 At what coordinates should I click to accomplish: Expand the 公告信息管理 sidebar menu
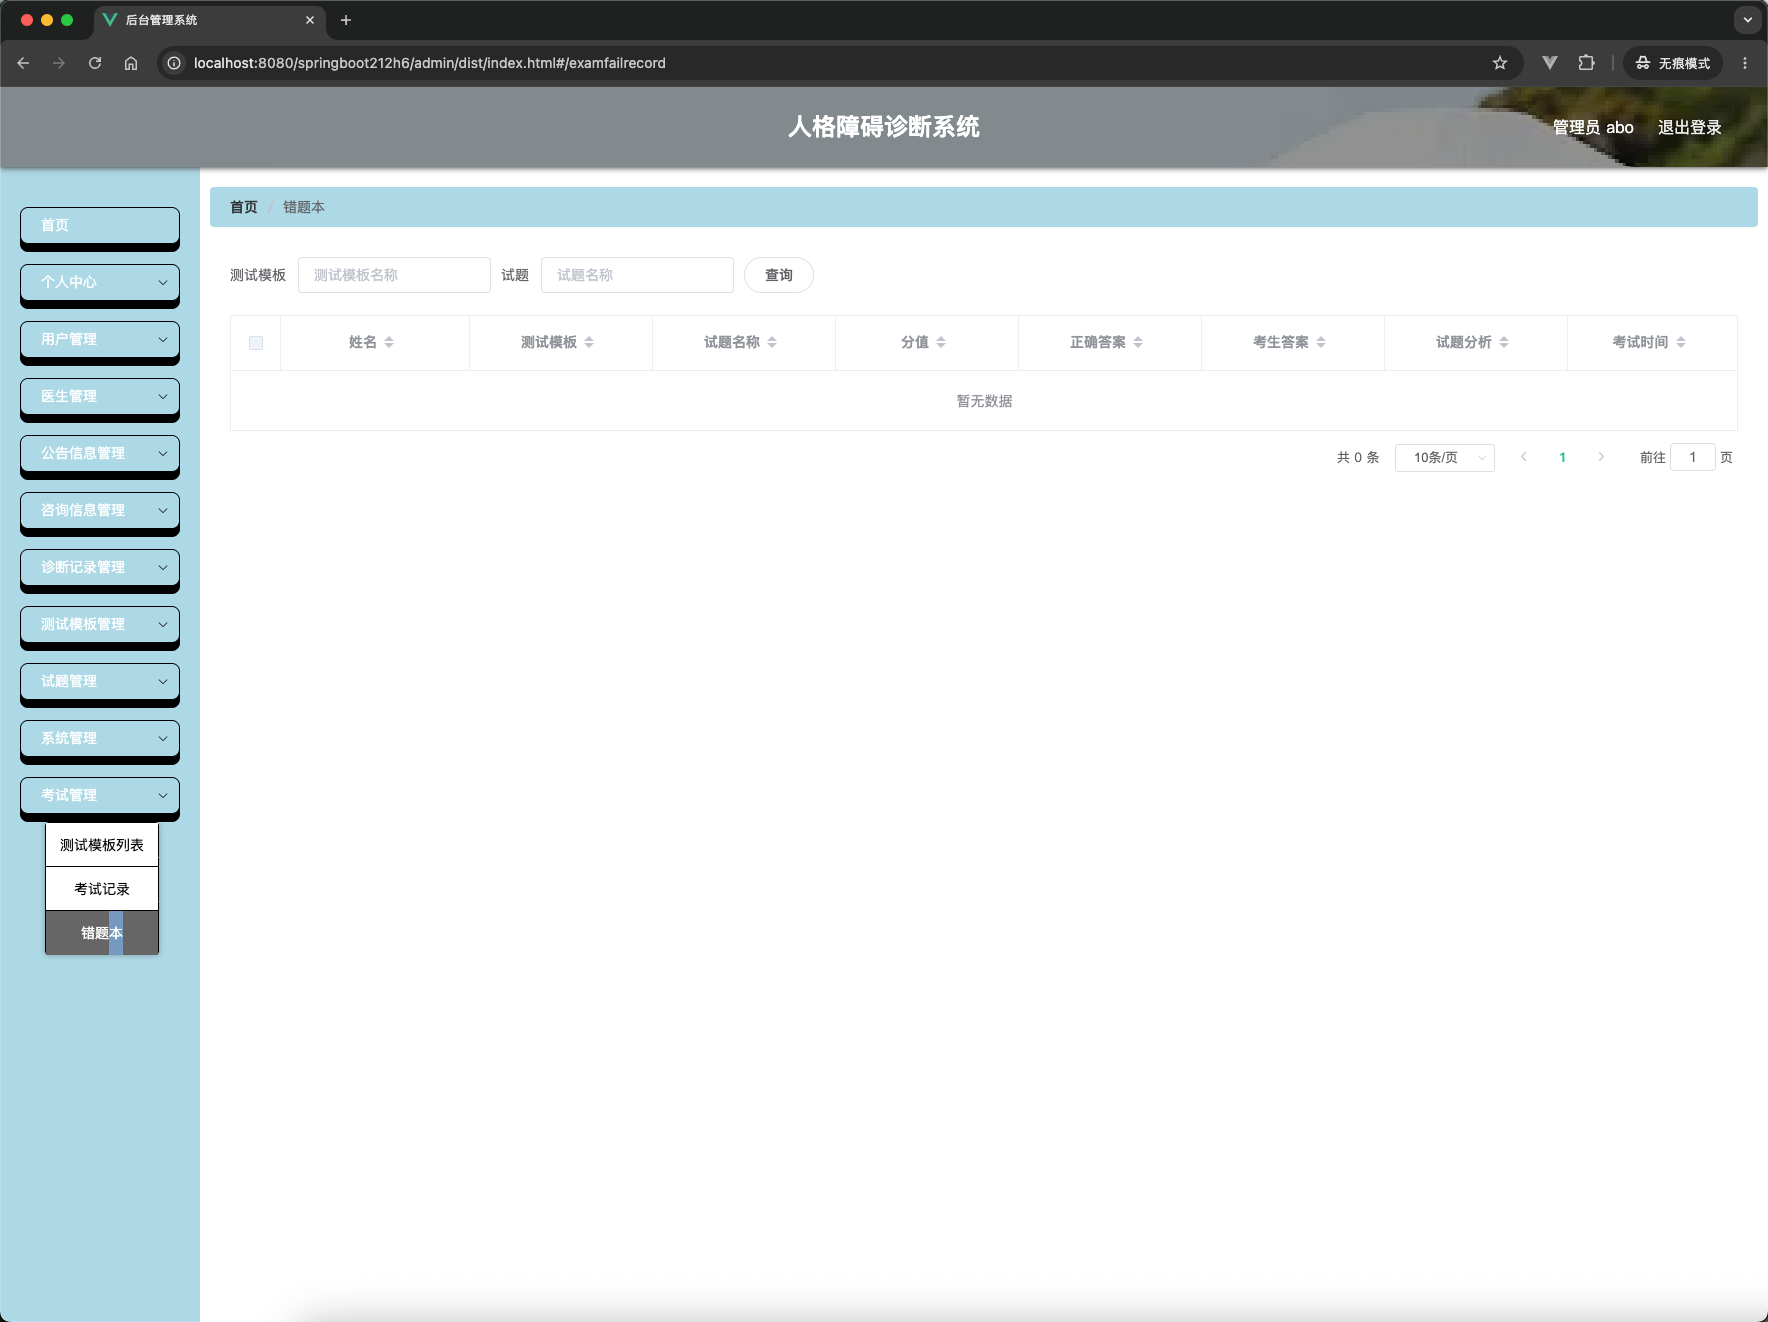(100, 453)
